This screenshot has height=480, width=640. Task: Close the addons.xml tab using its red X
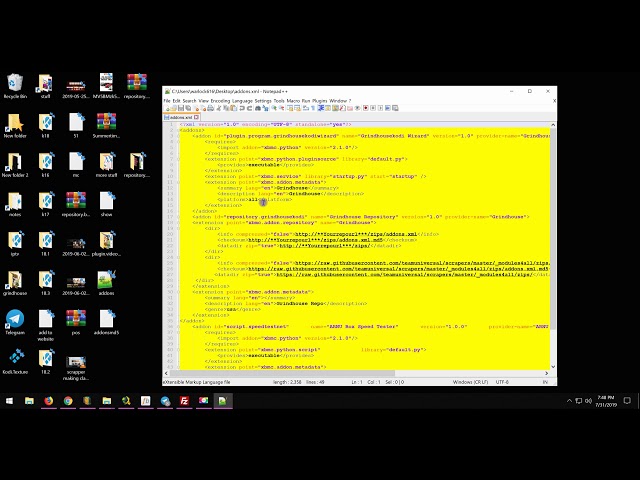point(196,117)
